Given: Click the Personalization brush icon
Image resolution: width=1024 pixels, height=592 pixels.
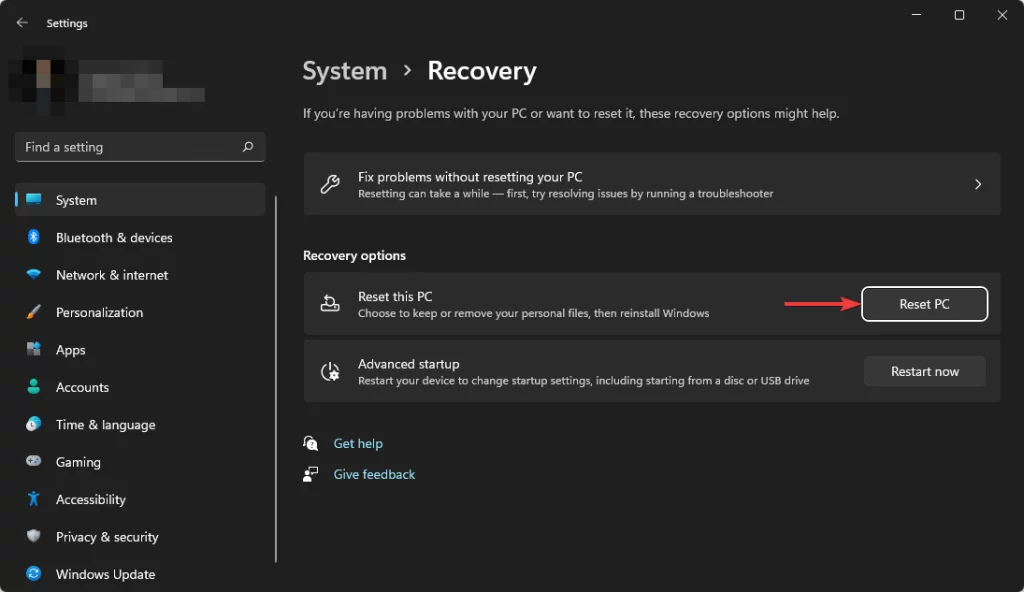Looking at the screenshot, I should (31, 312).
